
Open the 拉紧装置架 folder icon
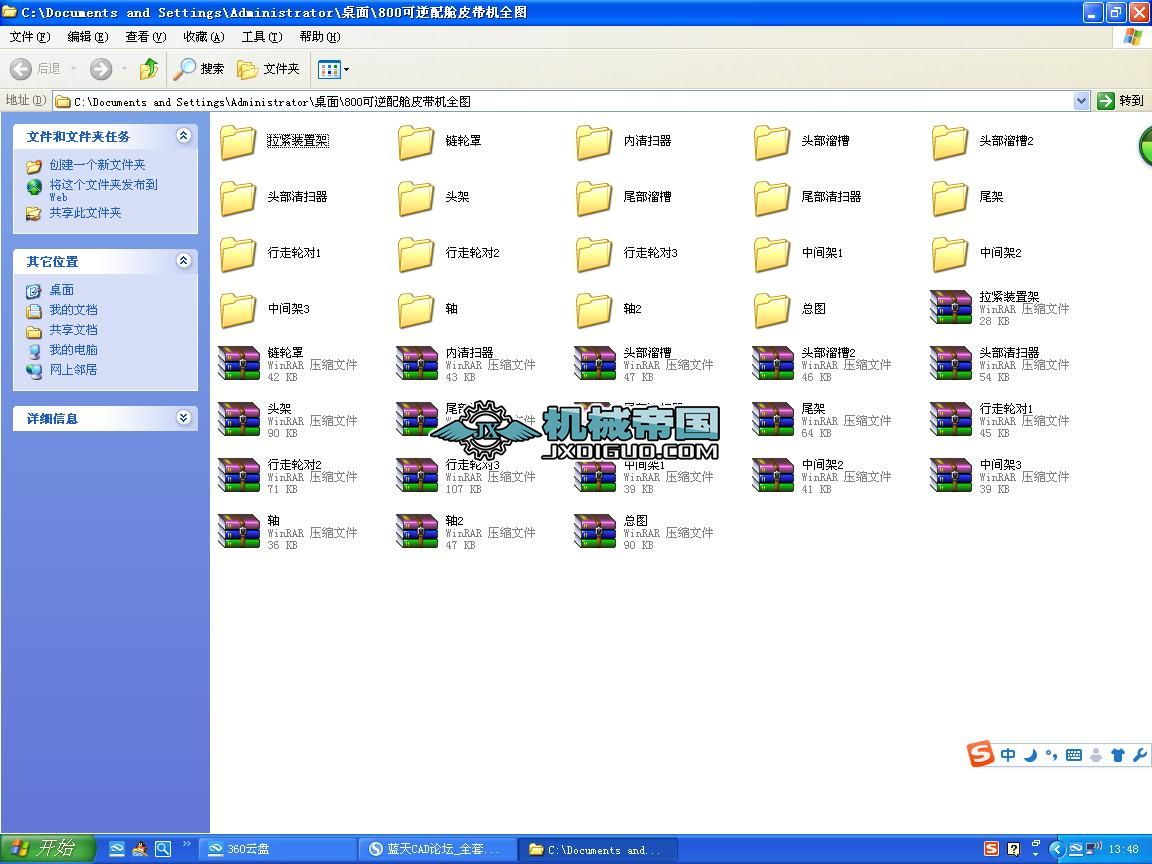click(x=238, y=142)
